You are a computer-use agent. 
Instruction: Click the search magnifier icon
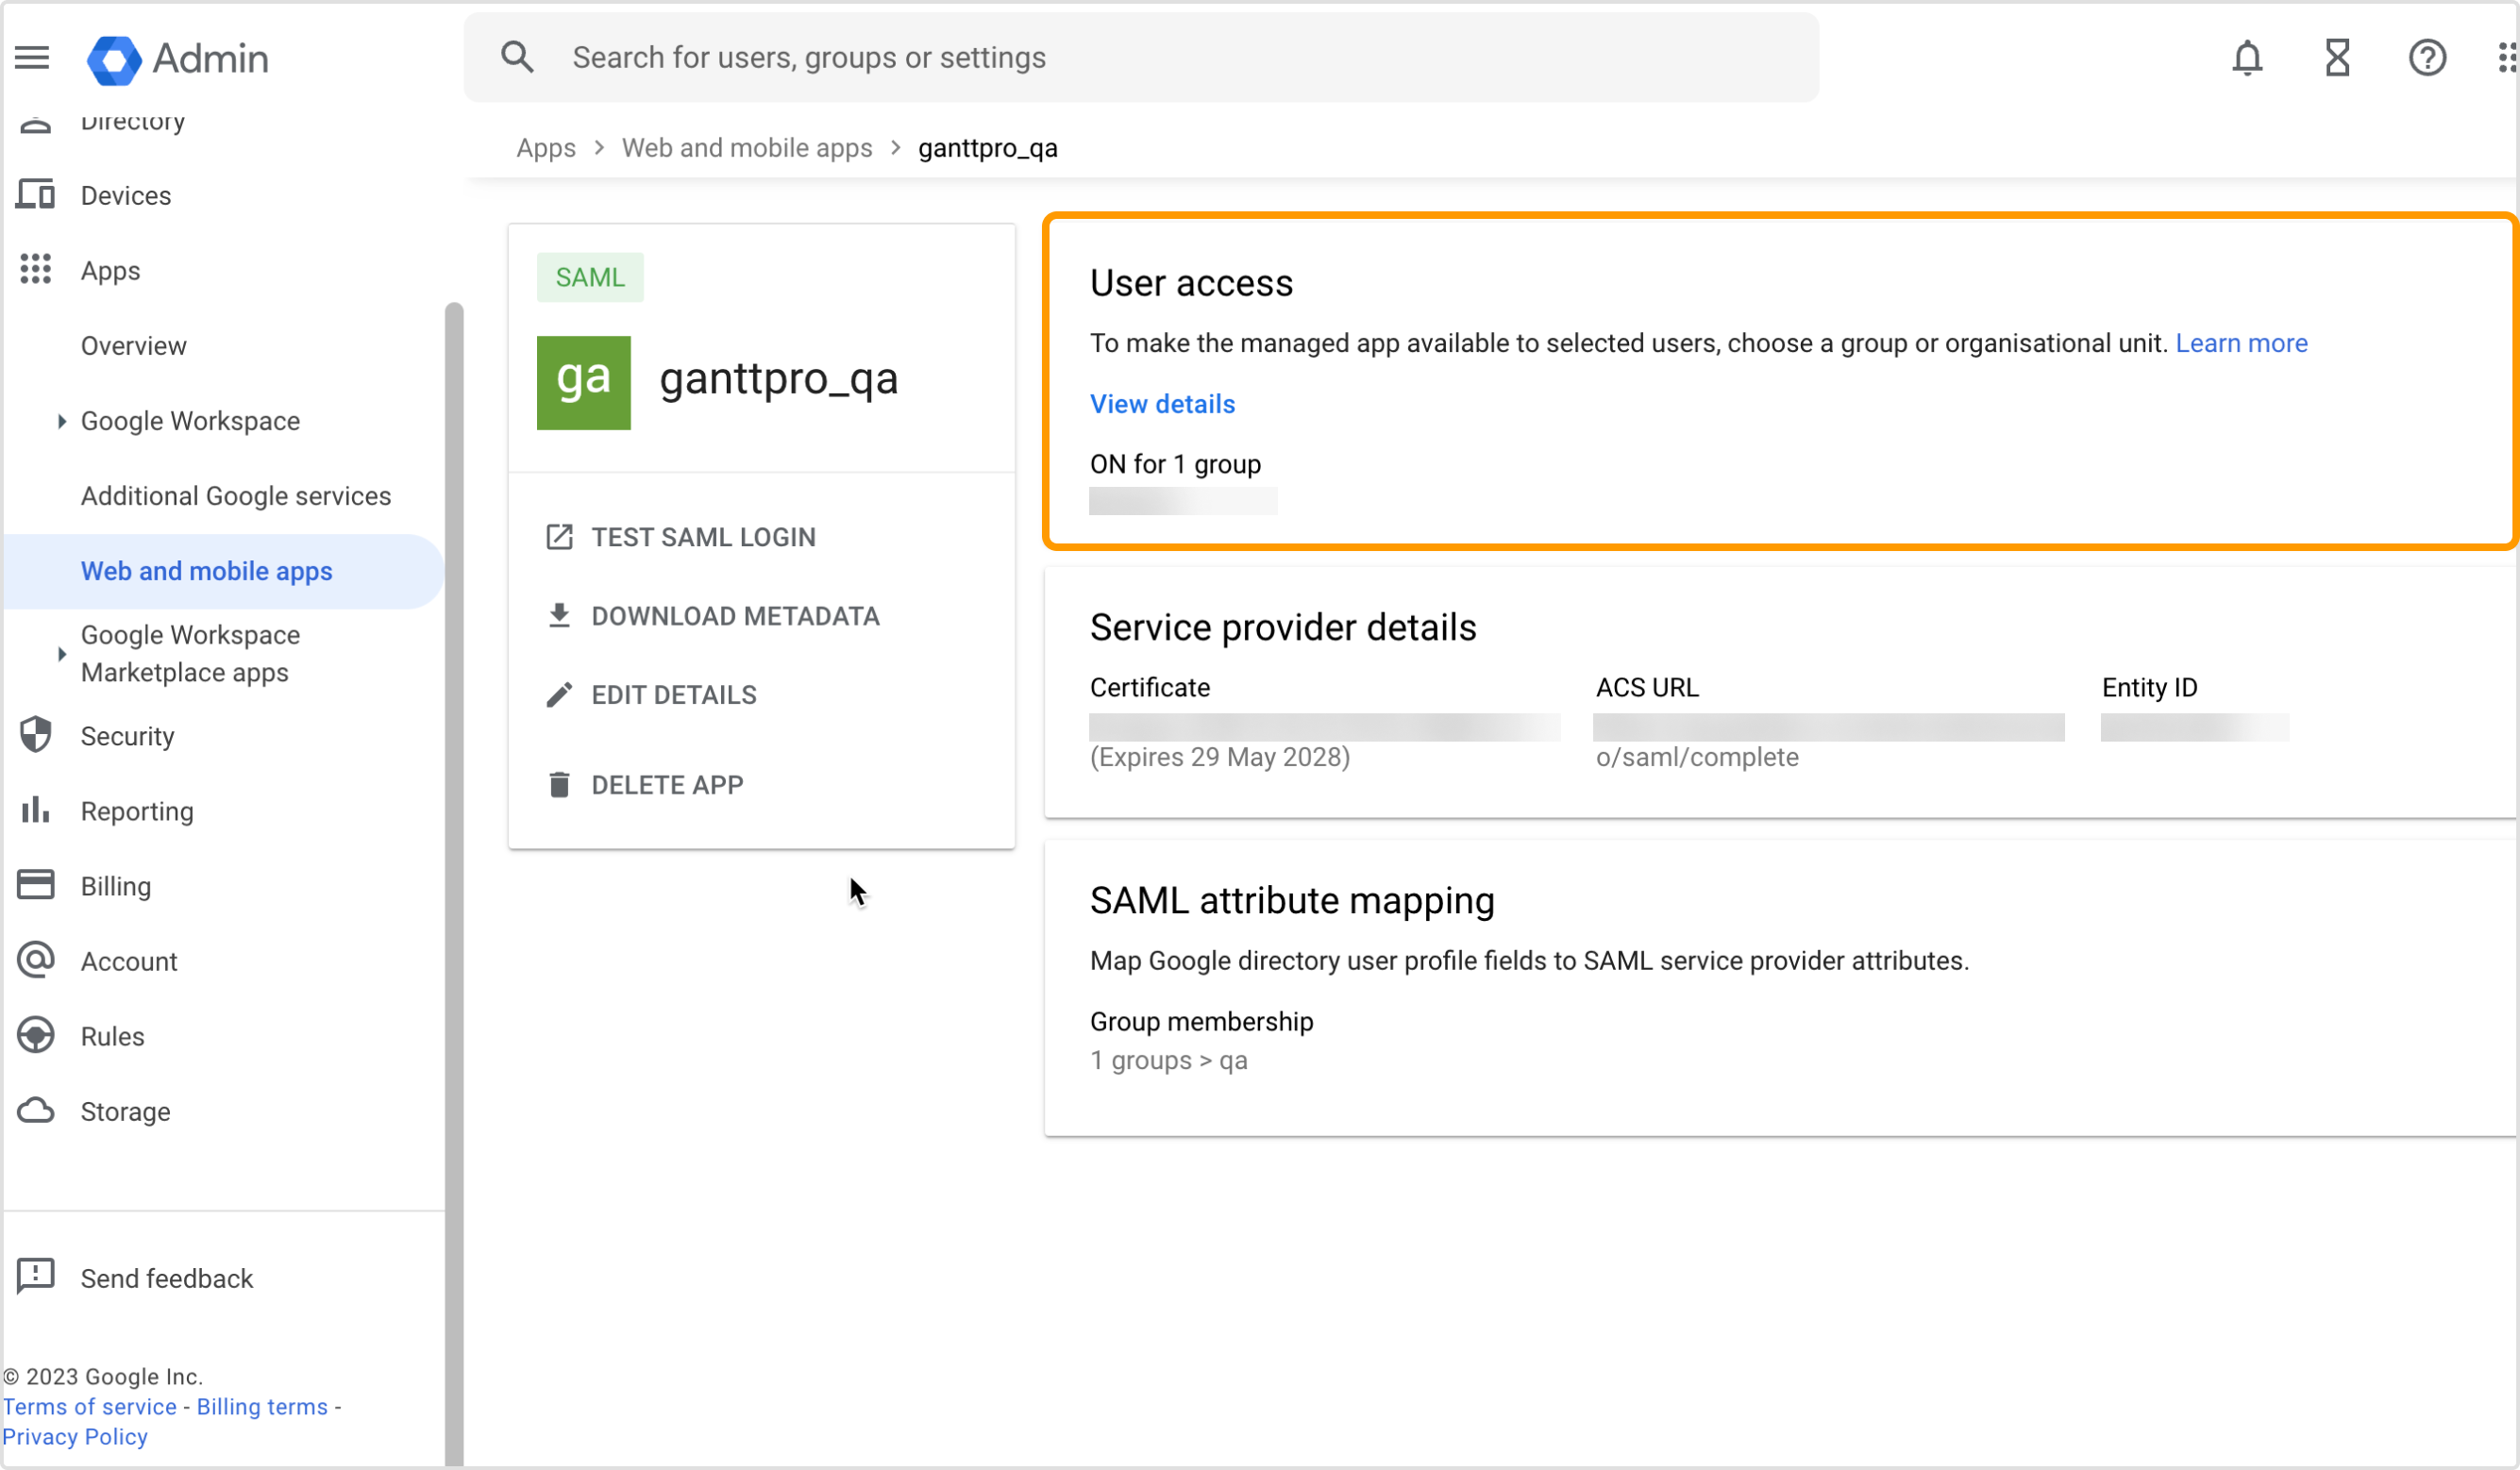point(517,57)
